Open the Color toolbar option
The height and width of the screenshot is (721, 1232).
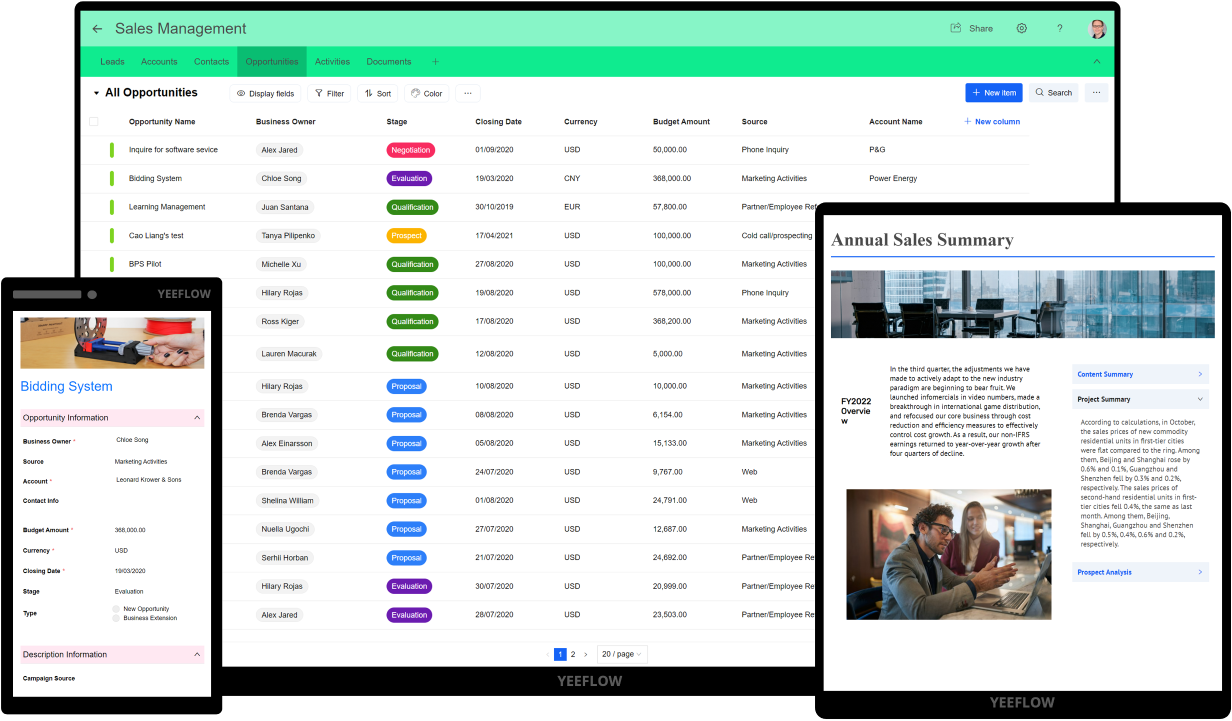pos(426,93)
